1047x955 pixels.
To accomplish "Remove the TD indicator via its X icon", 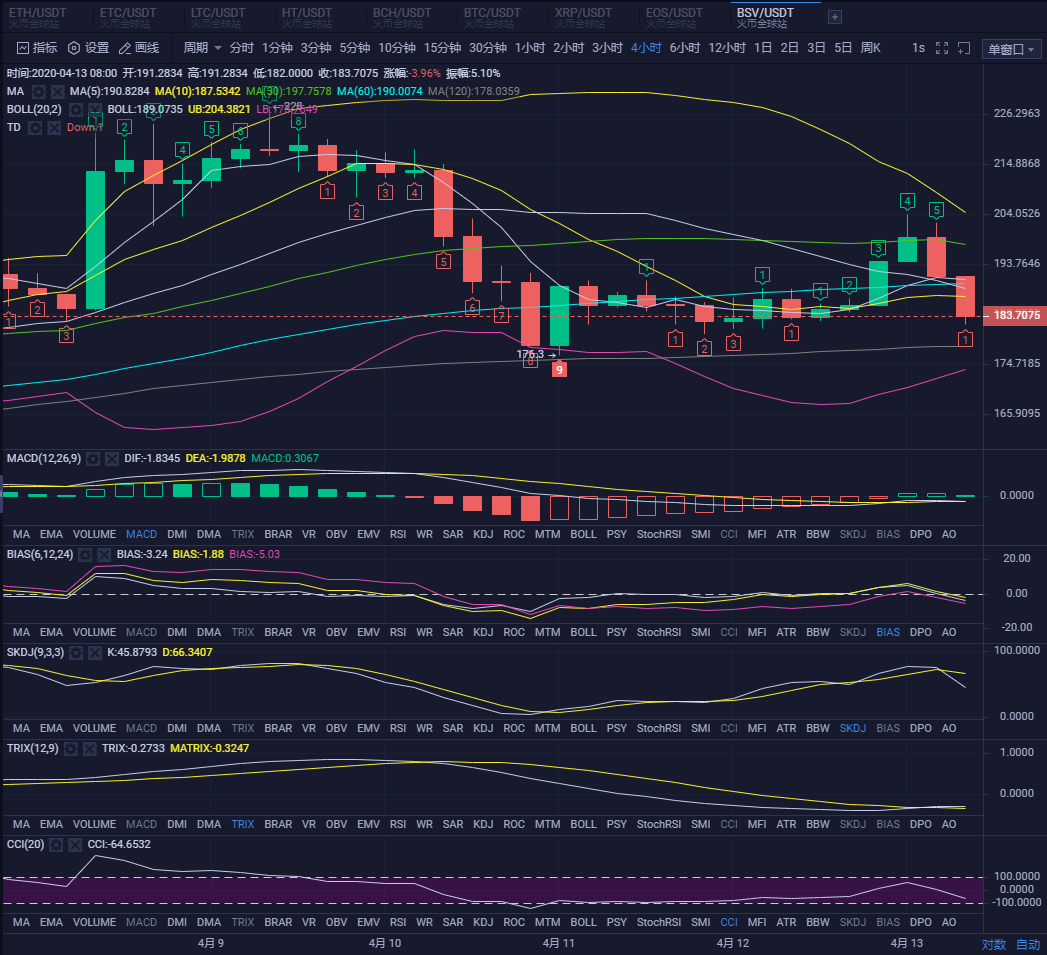I will [54, 125].
